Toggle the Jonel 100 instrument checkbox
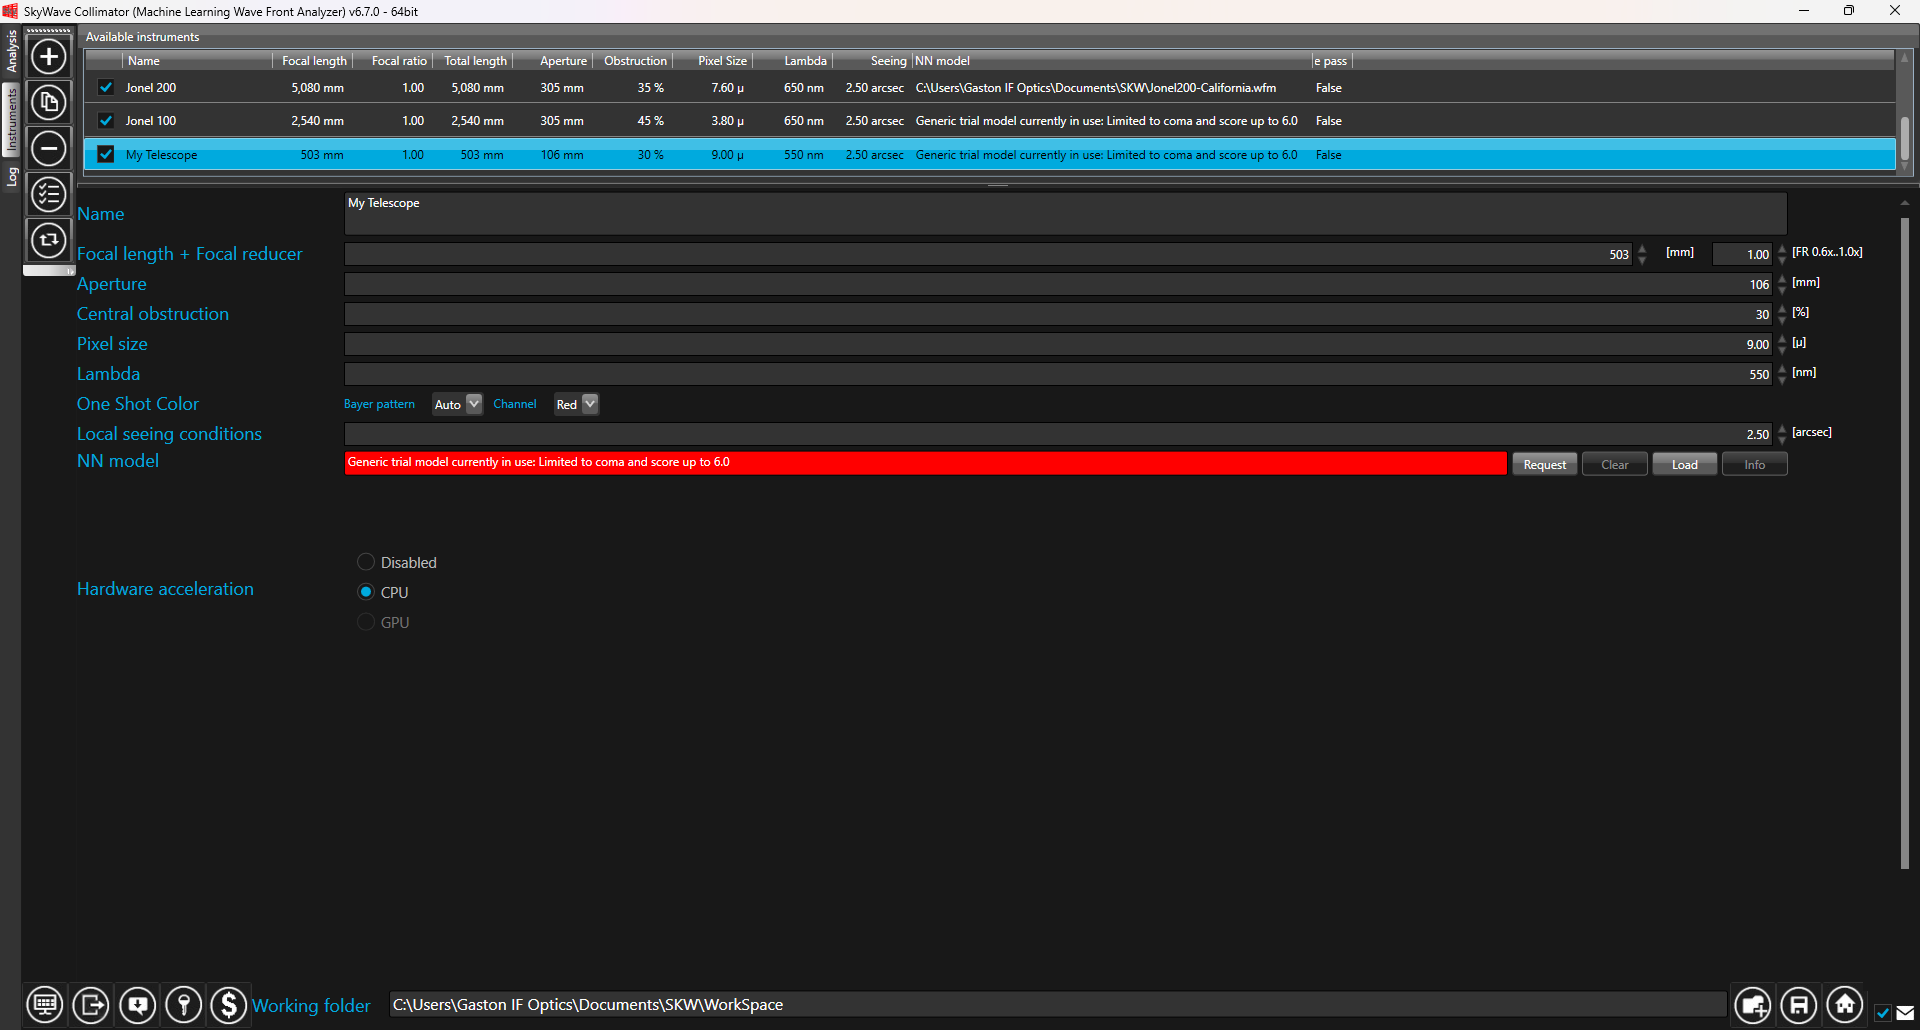The height and width of the screenshot is (1030, 1920). [x=106, y=121]
